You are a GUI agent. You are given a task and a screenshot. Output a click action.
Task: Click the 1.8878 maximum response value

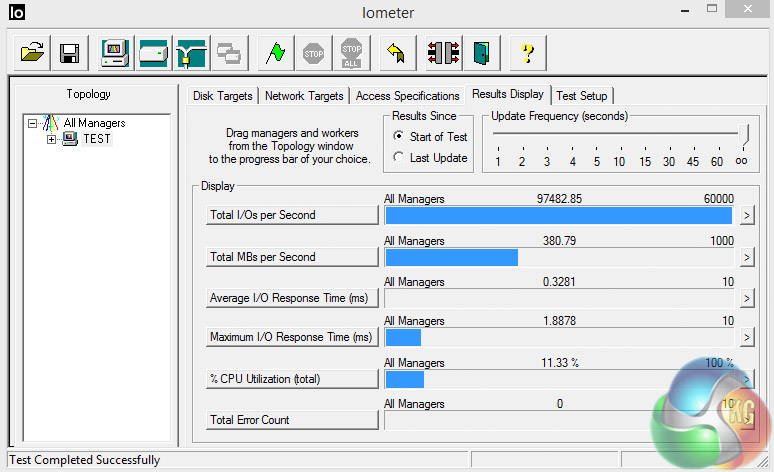(559, 321)
